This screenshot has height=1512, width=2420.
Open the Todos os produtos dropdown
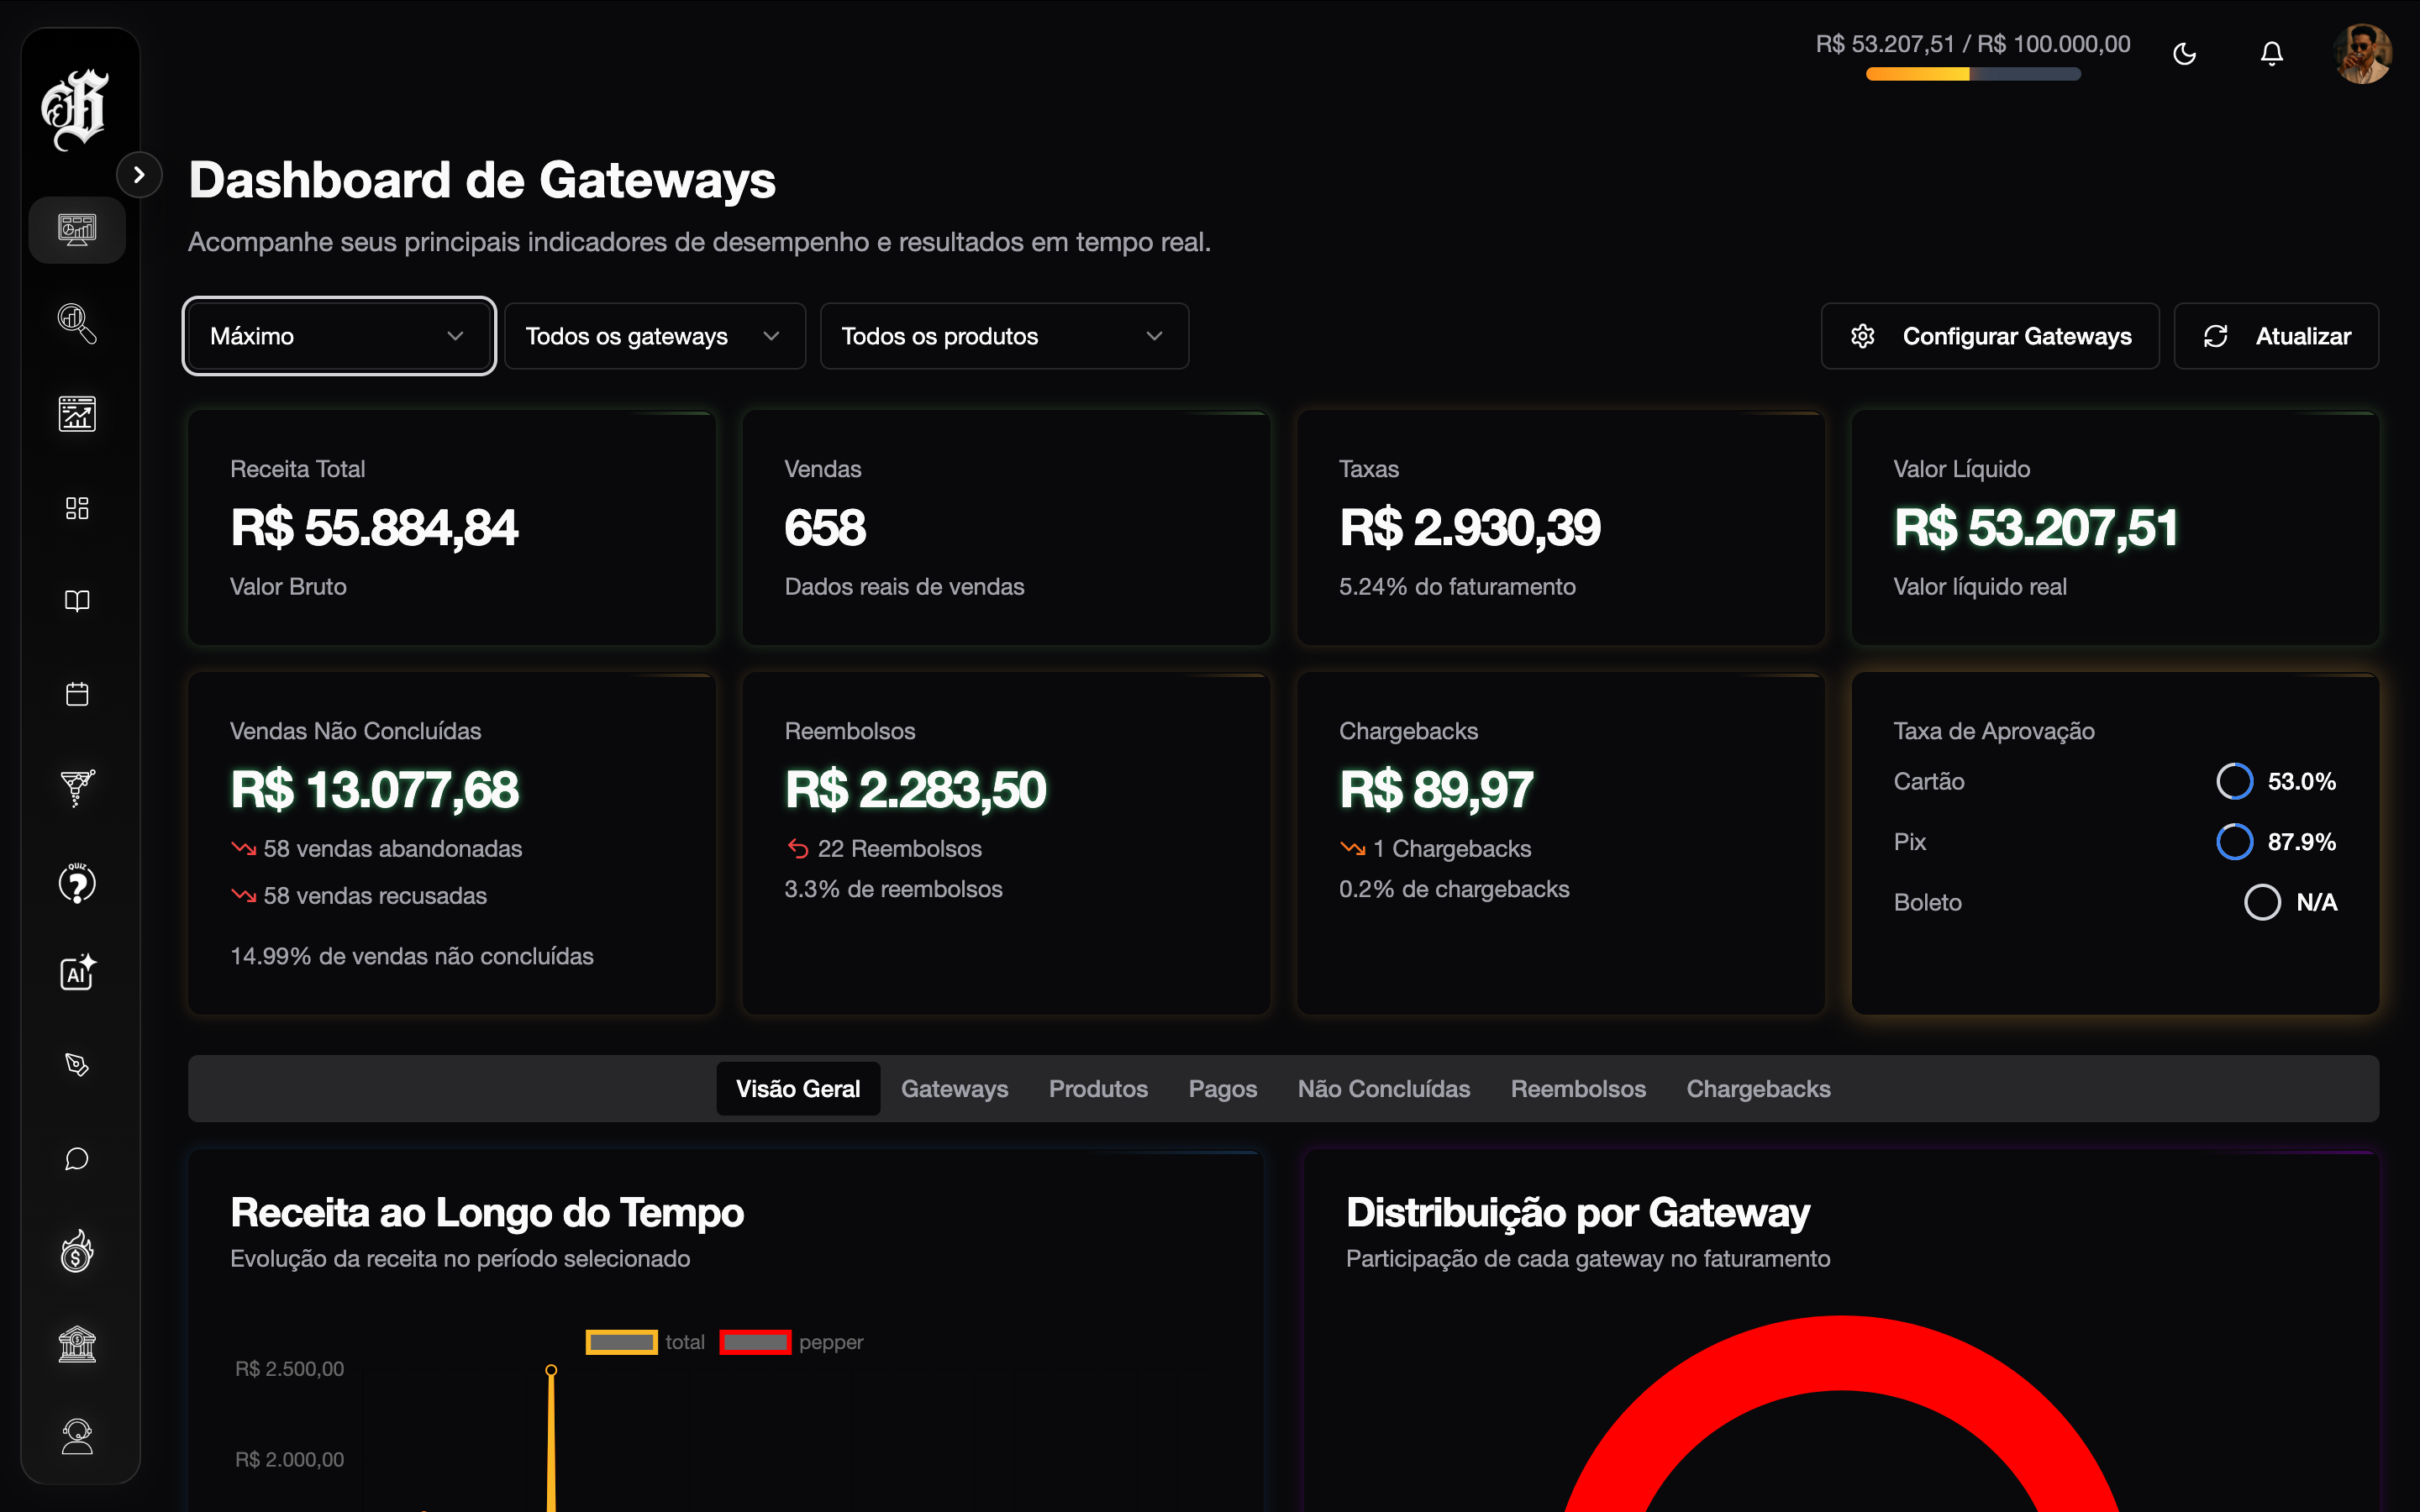point(1003,336)
